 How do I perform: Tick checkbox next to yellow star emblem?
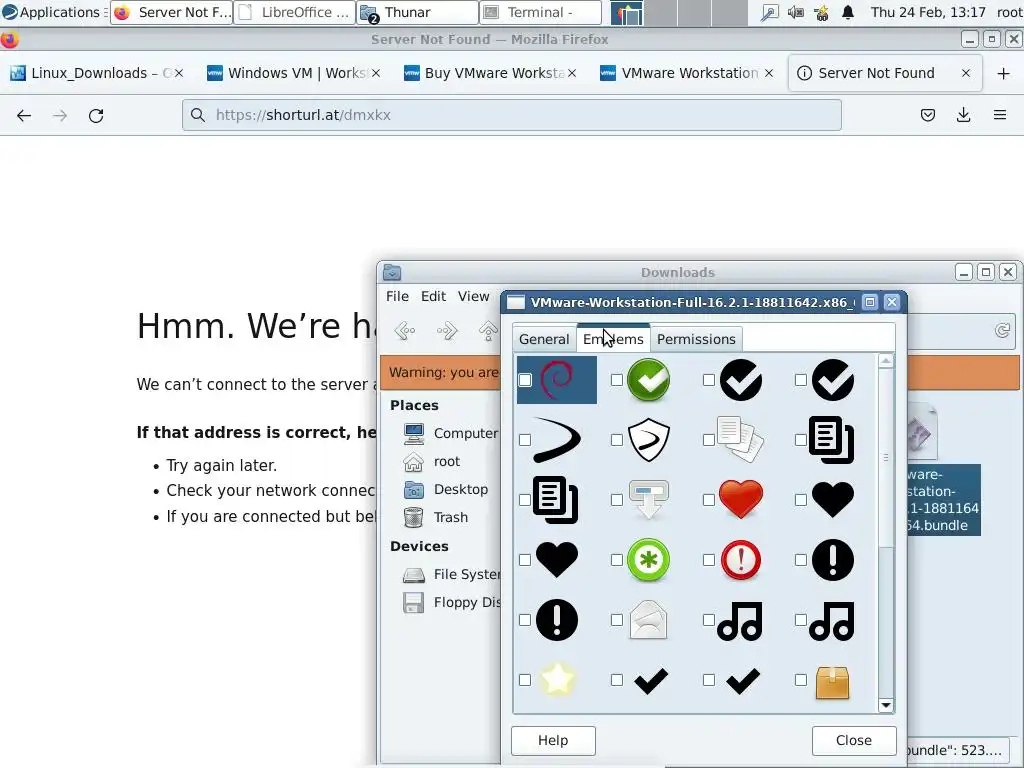(525, 680)
